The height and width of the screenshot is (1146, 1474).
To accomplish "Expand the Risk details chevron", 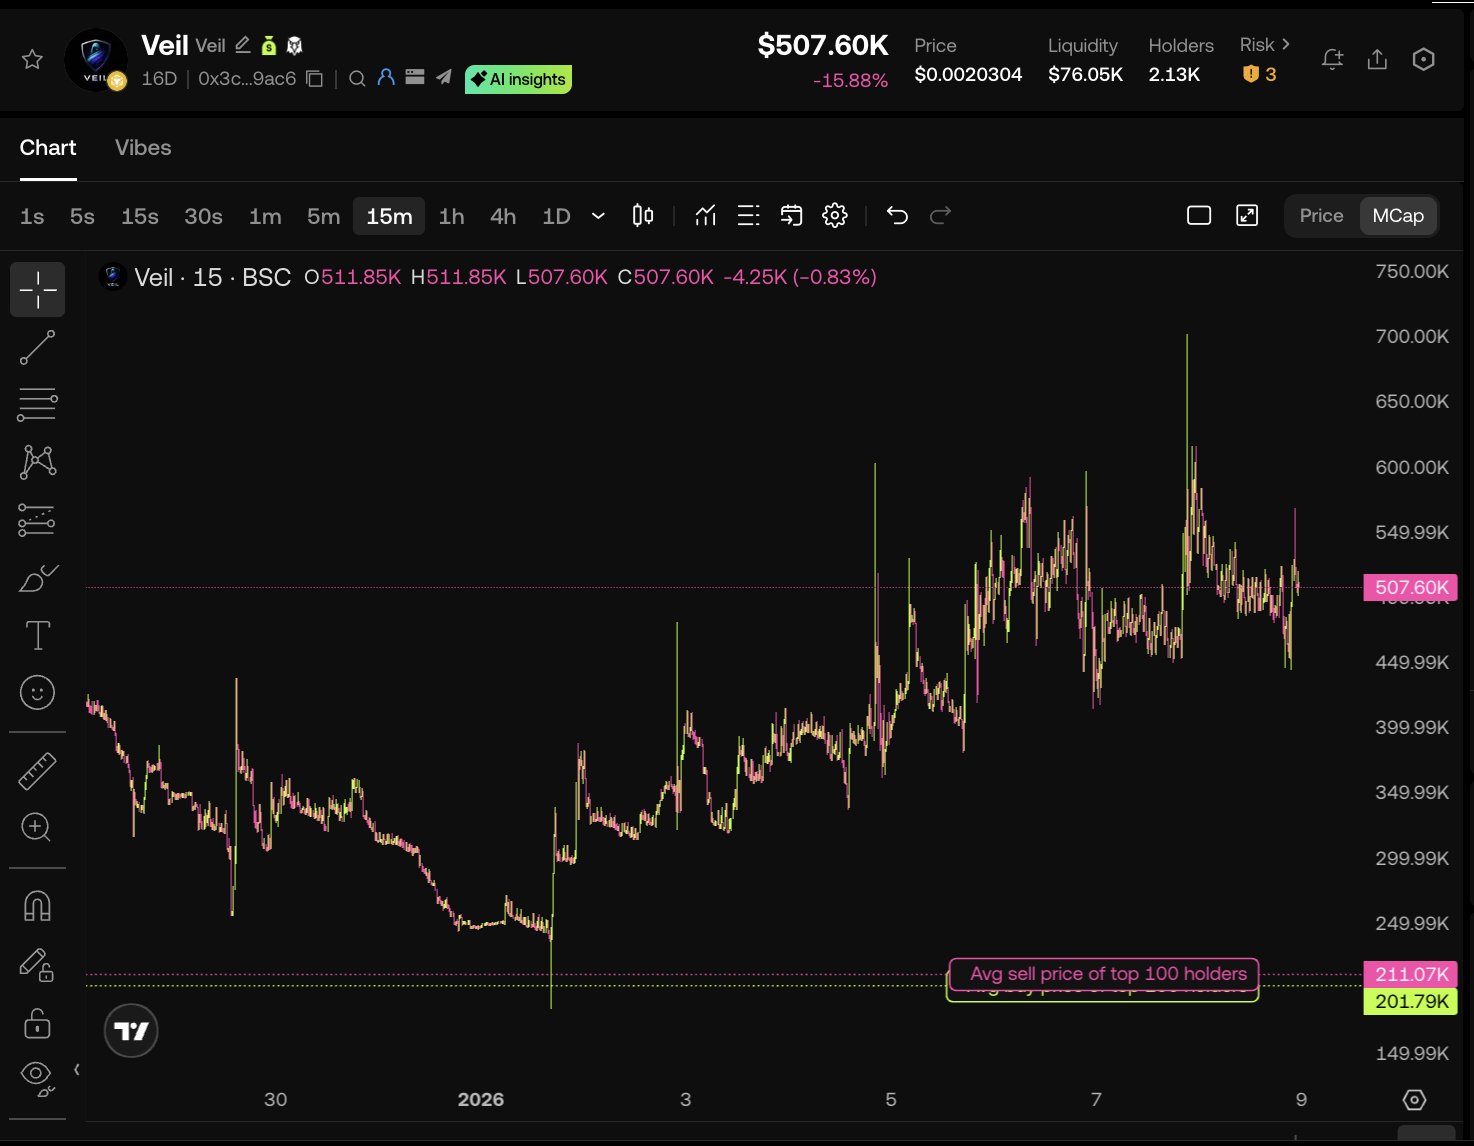I will 1286,44.
